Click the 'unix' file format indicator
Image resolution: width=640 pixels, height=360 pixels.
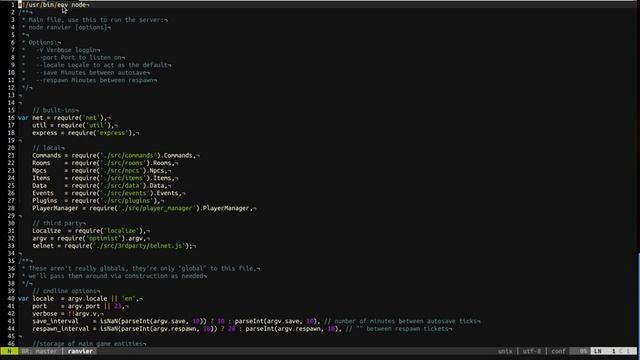click(505, 351)
